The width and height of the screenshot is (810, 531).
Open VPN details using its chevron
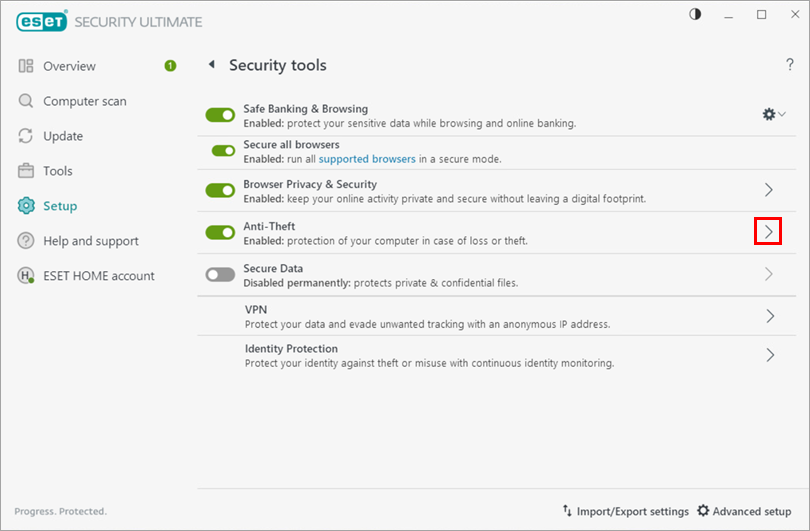click(x=769, y=316)
